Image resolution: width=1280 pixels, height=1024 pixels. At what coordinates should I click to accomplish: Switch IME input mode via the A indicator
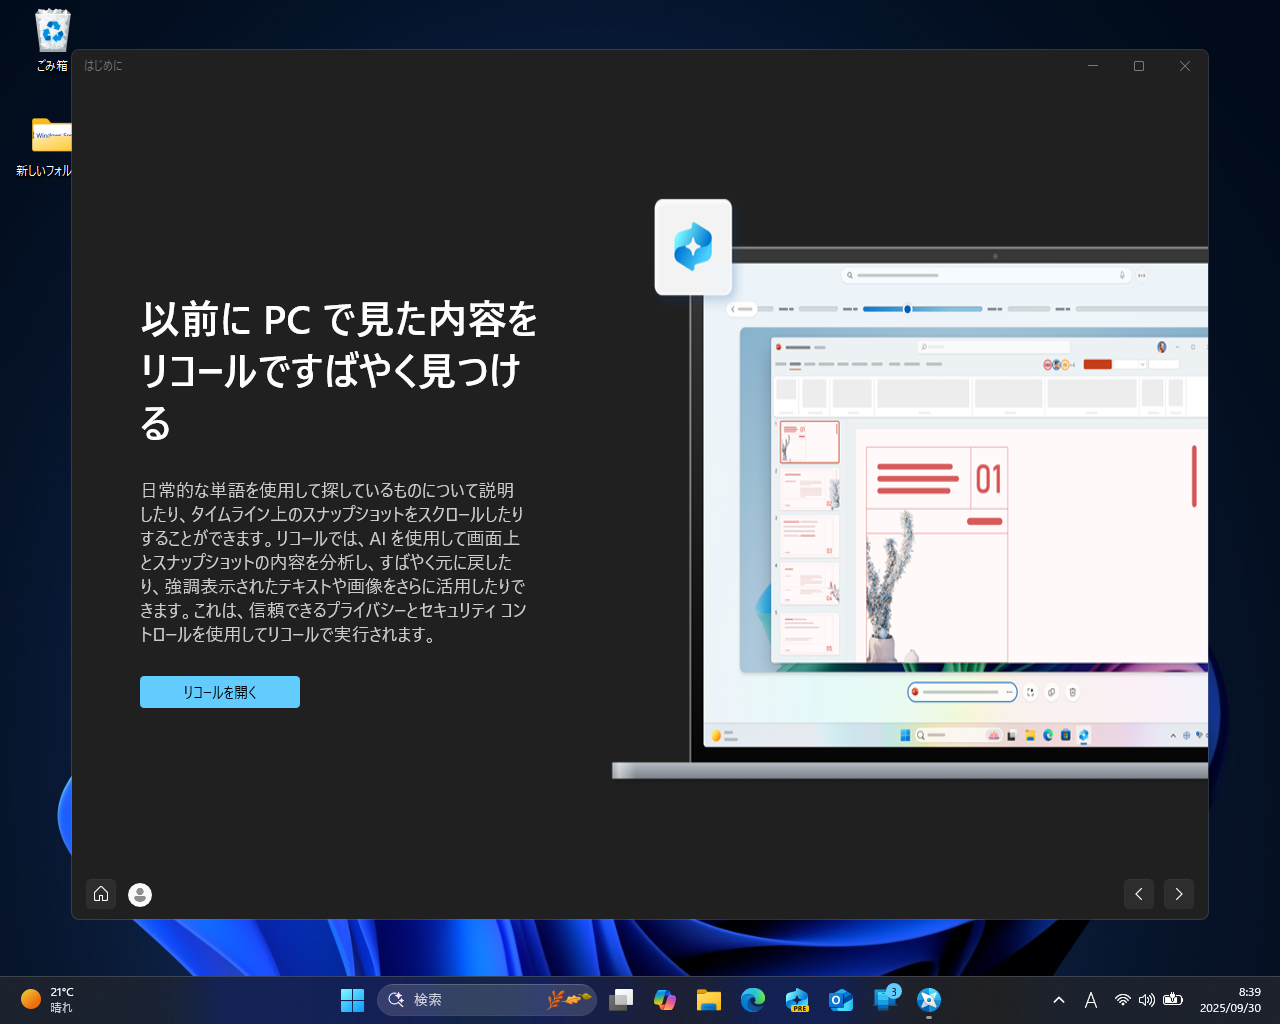click(1091, 1000)
